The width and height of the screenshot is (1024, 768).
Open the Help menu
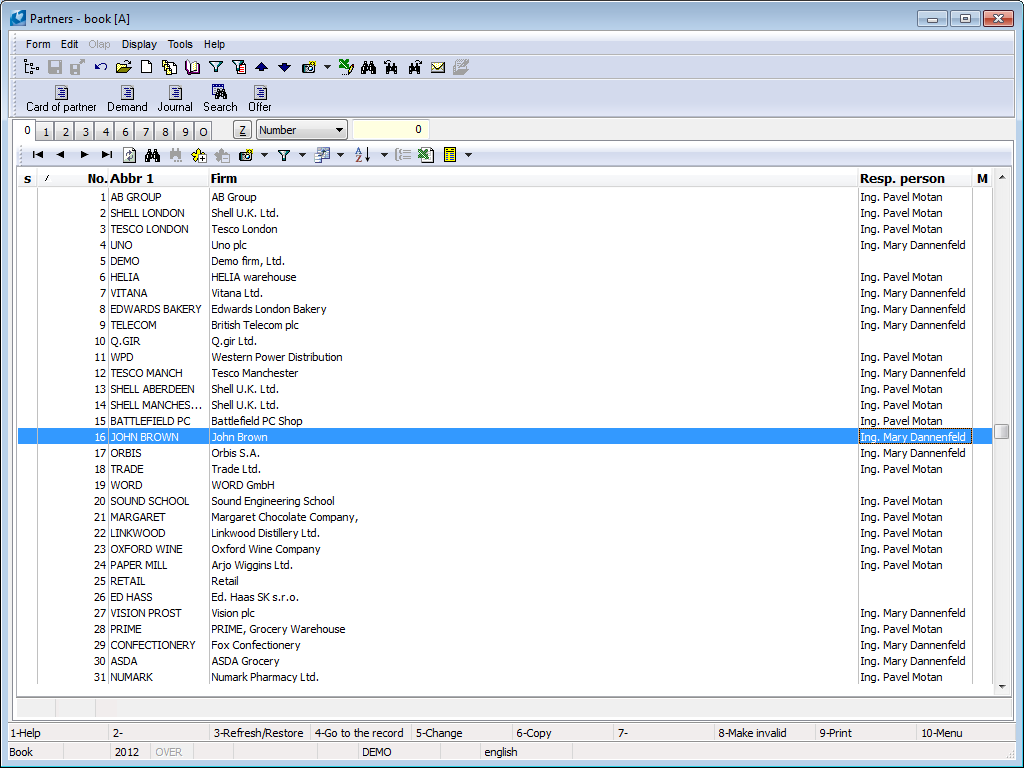coord(214,44)
